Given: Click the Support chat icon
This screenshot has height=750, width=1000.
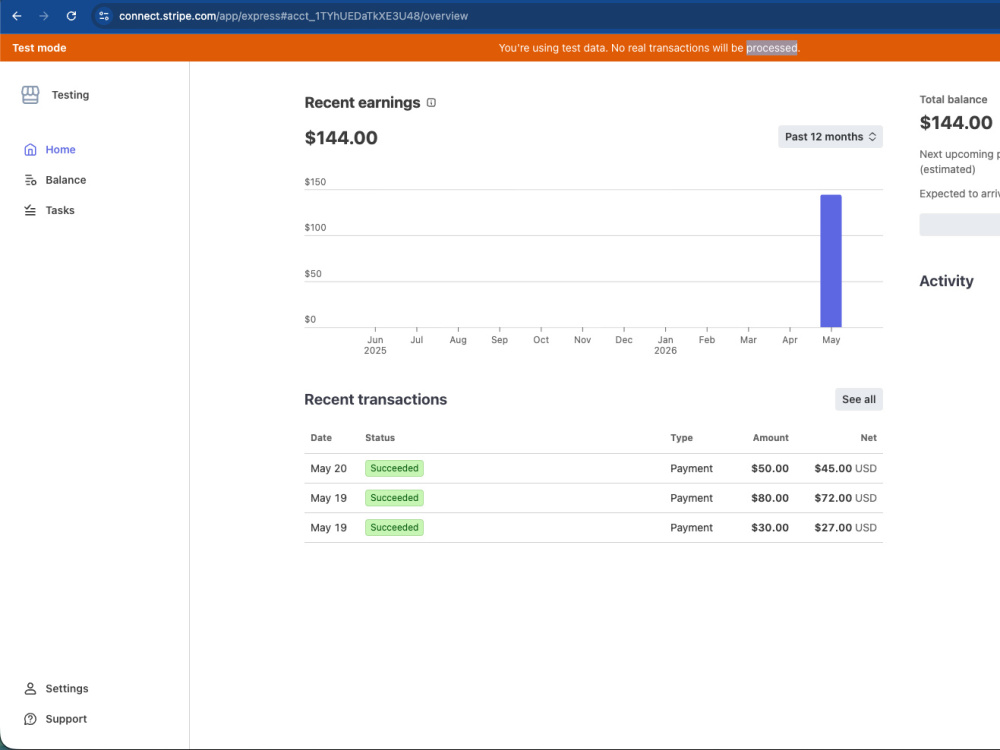Looking at the screenshot, I should click(x=30, y=719).
